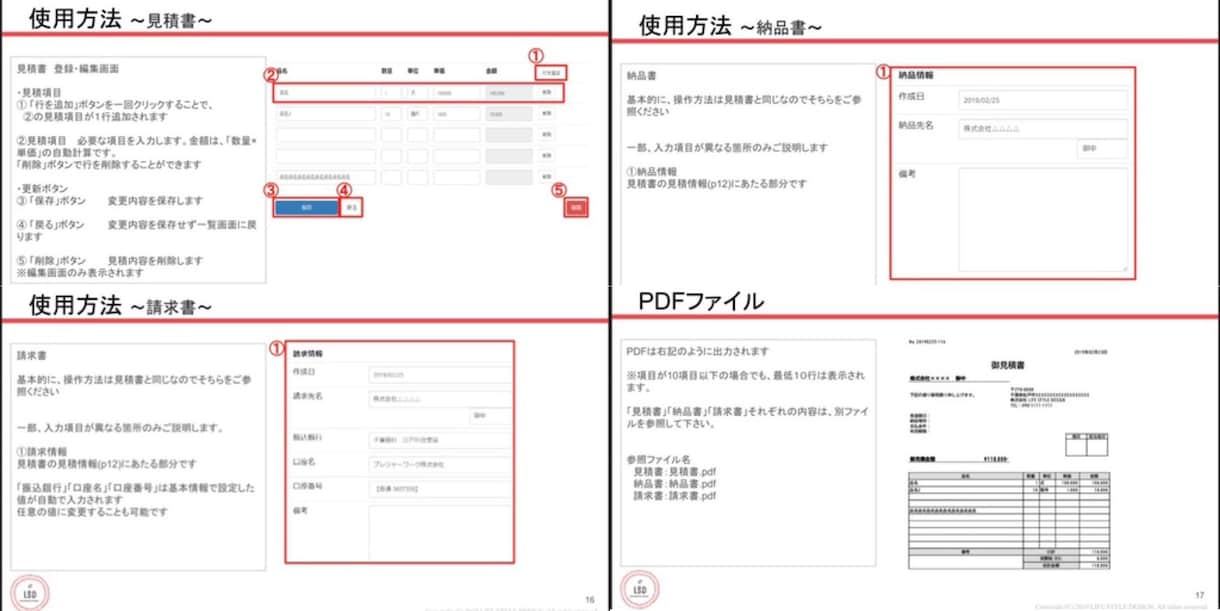Click the 作成日 date field on the 請求書 form
This screenshot has width=1220, height=611.
pos(440,375)
